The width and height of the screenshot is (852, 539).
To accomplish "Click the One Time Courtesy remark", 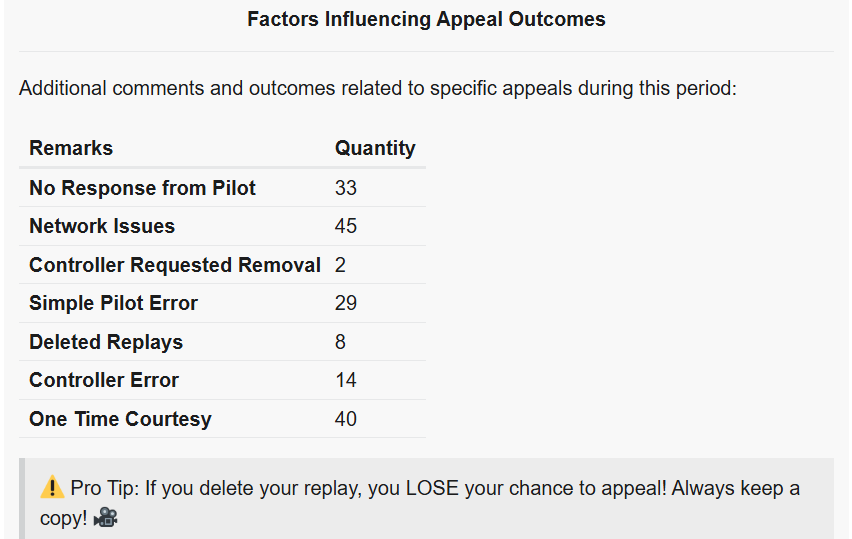I will click(x=120, y=419).
